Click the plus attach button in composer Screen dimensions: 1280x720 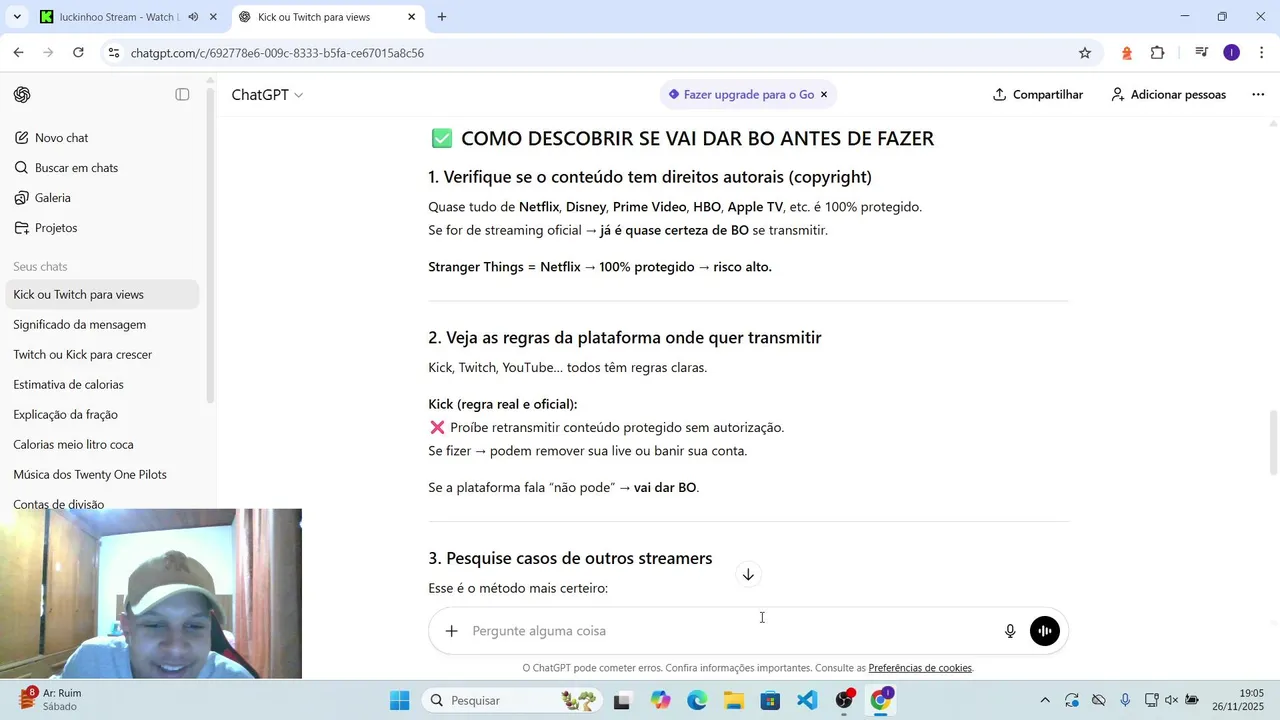pyautogui.click(x=452, y=631)
